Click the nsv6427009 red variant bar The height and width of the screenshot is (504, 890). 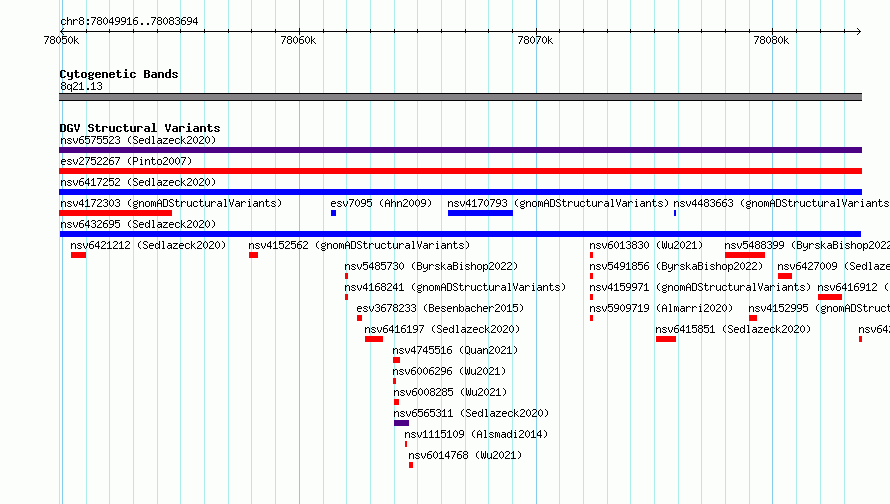coord(785,276)
